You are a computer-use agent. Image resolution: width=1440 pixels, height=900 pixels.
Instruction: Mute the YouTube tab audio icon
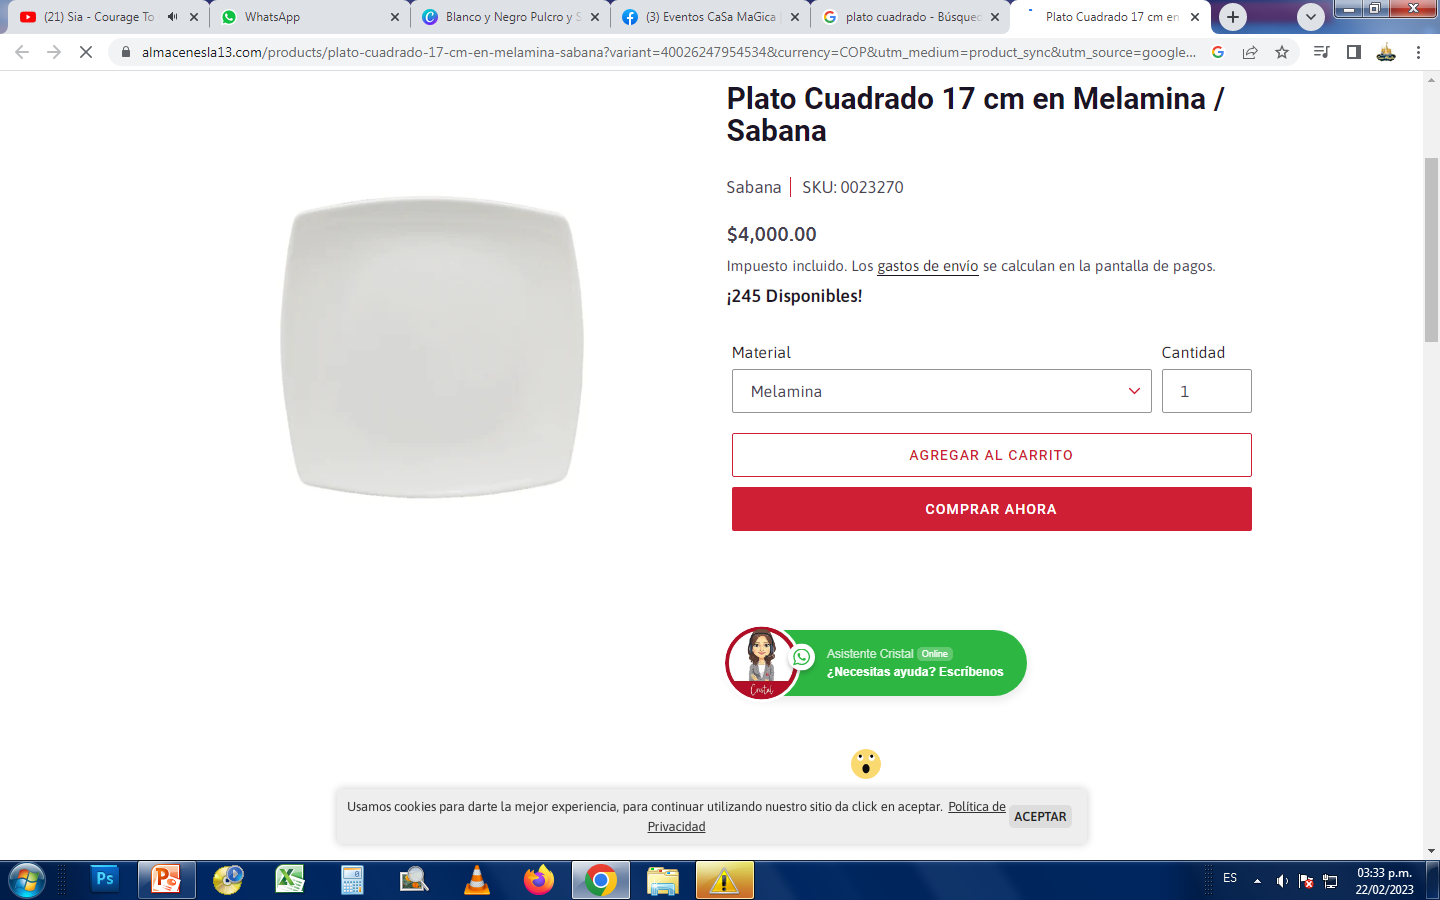click(172, 17)
